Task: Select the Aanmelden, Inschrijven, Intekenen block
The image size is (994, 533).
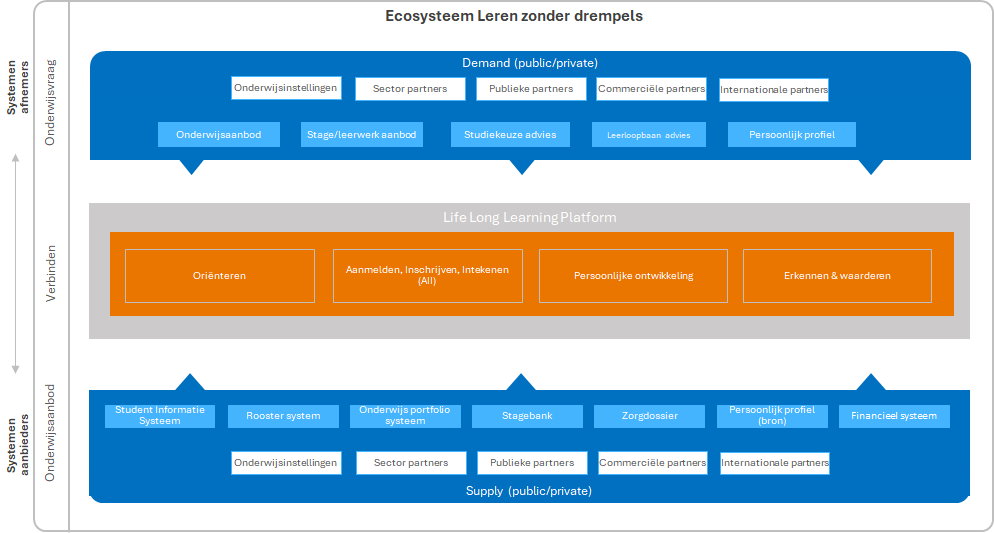Action: pyautogui.click(x=427, y=276)
